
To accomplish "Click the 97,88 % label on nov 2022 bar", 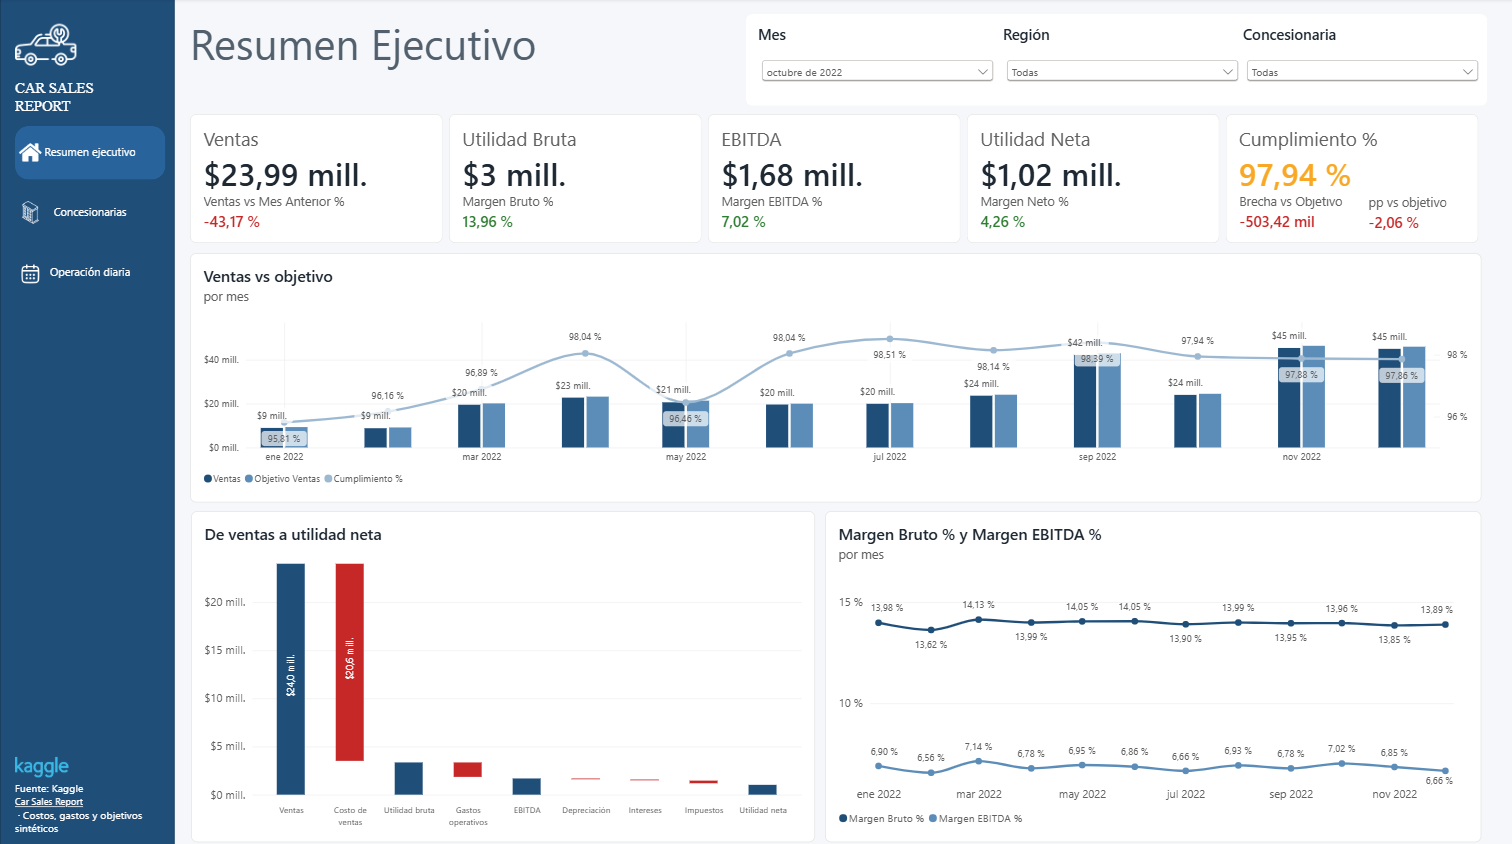I will [x=1302, y=375].
